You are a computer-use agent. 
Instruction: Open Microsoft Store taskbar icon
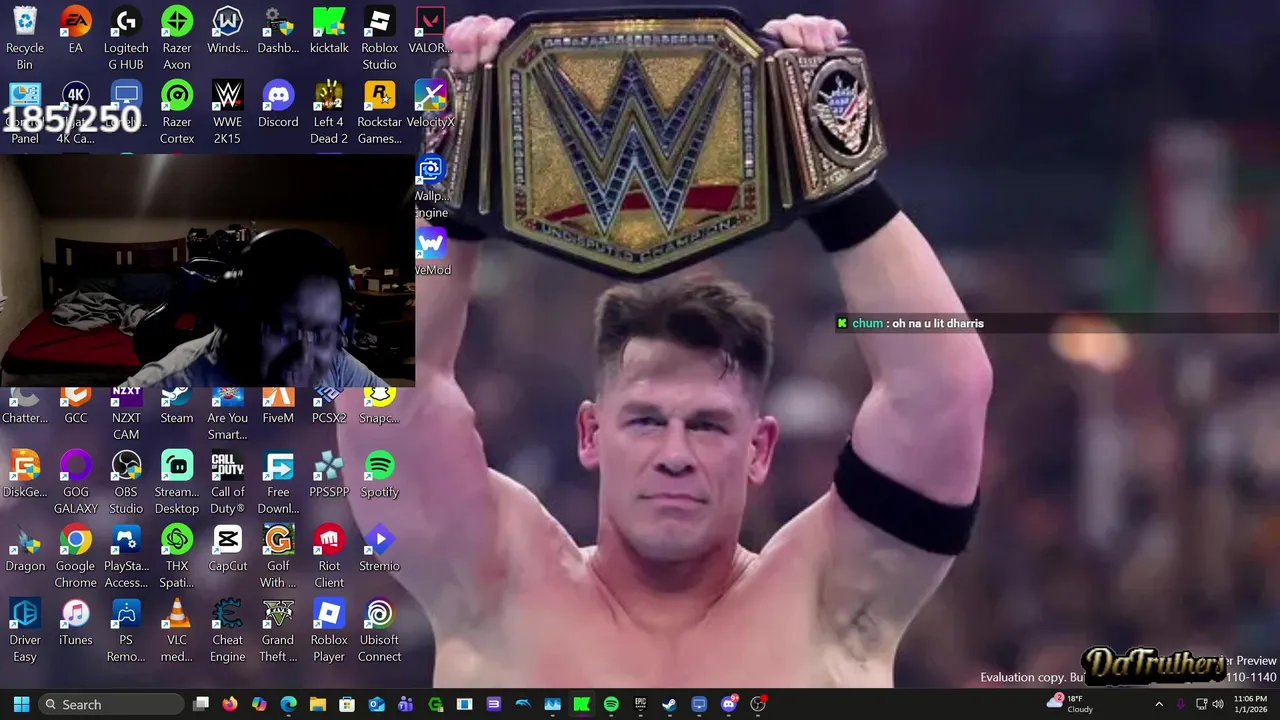[347, 704]
